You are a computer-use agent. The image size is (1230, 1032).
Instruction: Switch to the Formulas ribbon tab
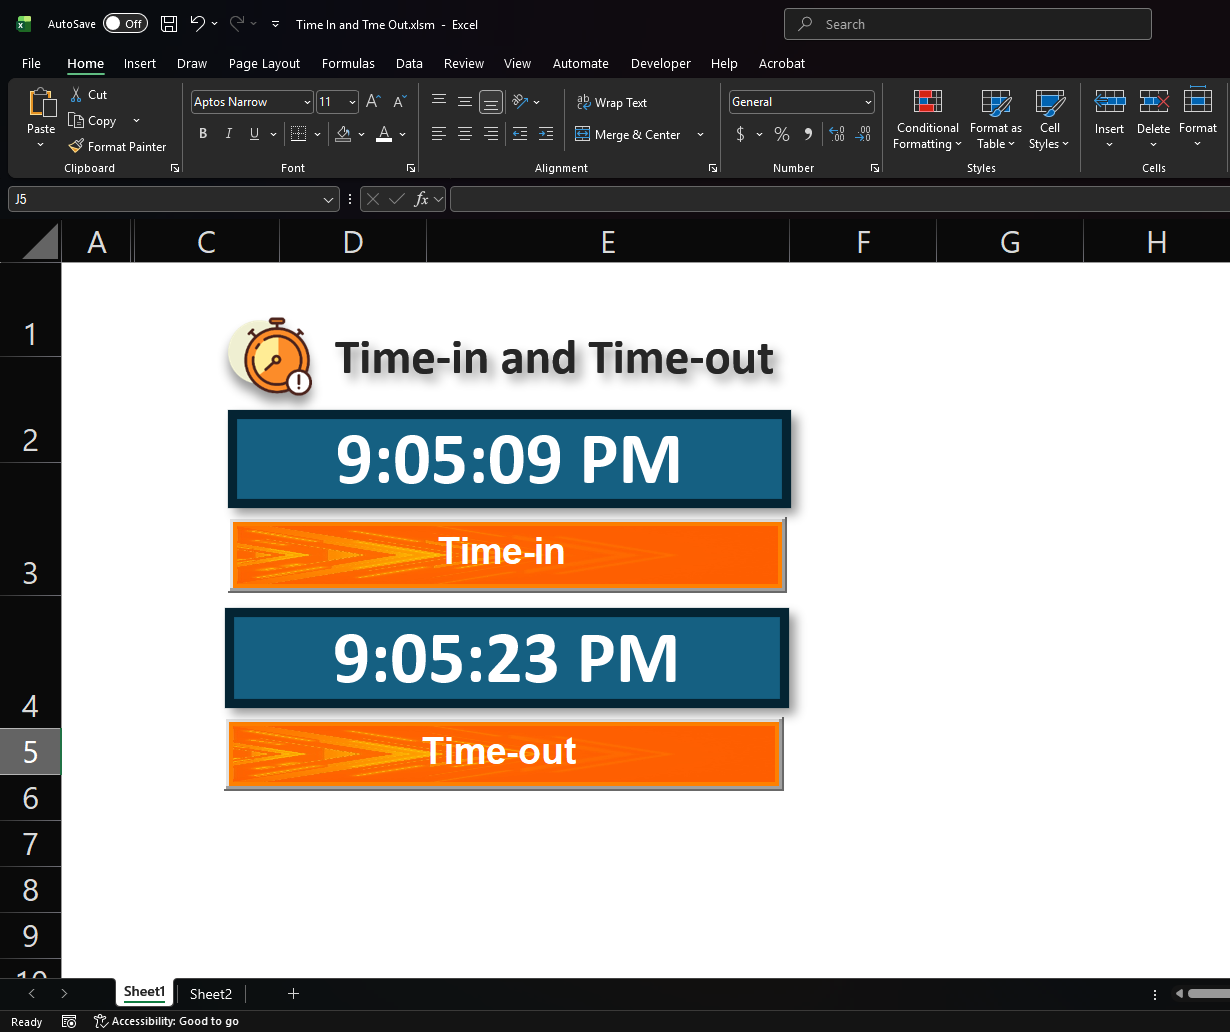pyautogui.click(x=348, y=63)
